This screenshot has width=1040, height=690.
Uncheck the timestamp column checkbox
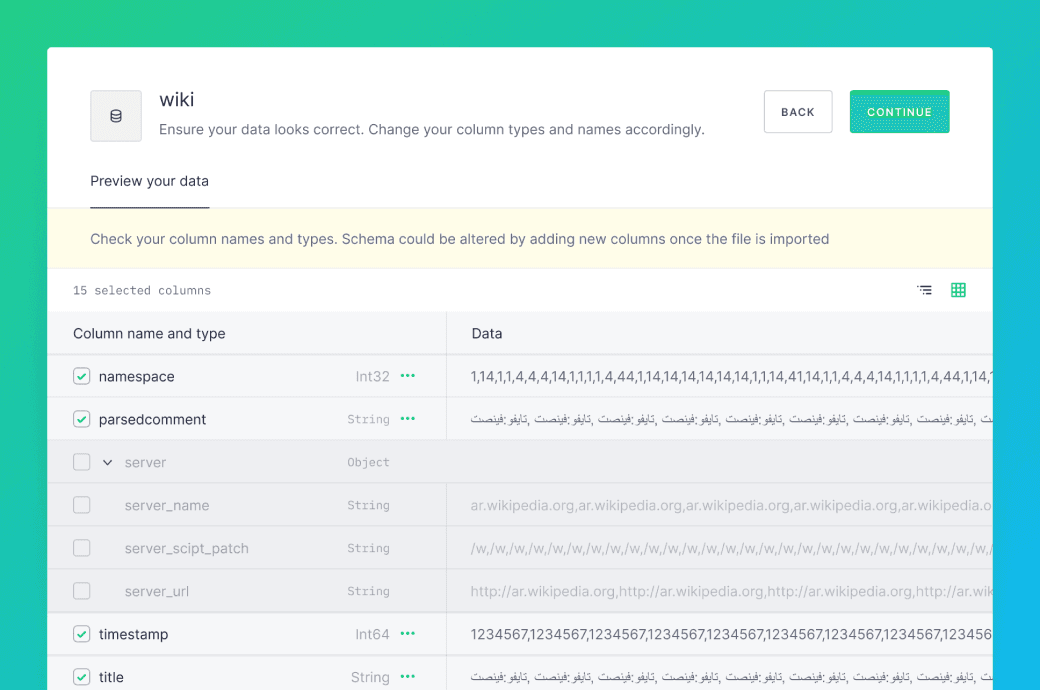point(82,634)
